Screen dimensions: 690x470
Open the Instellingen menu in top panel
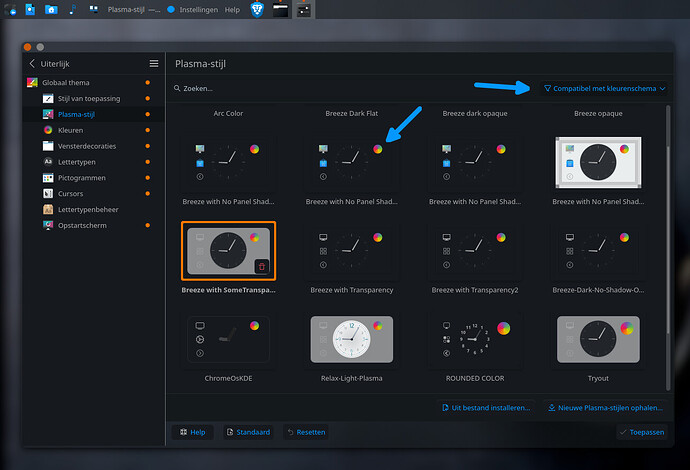198,10
